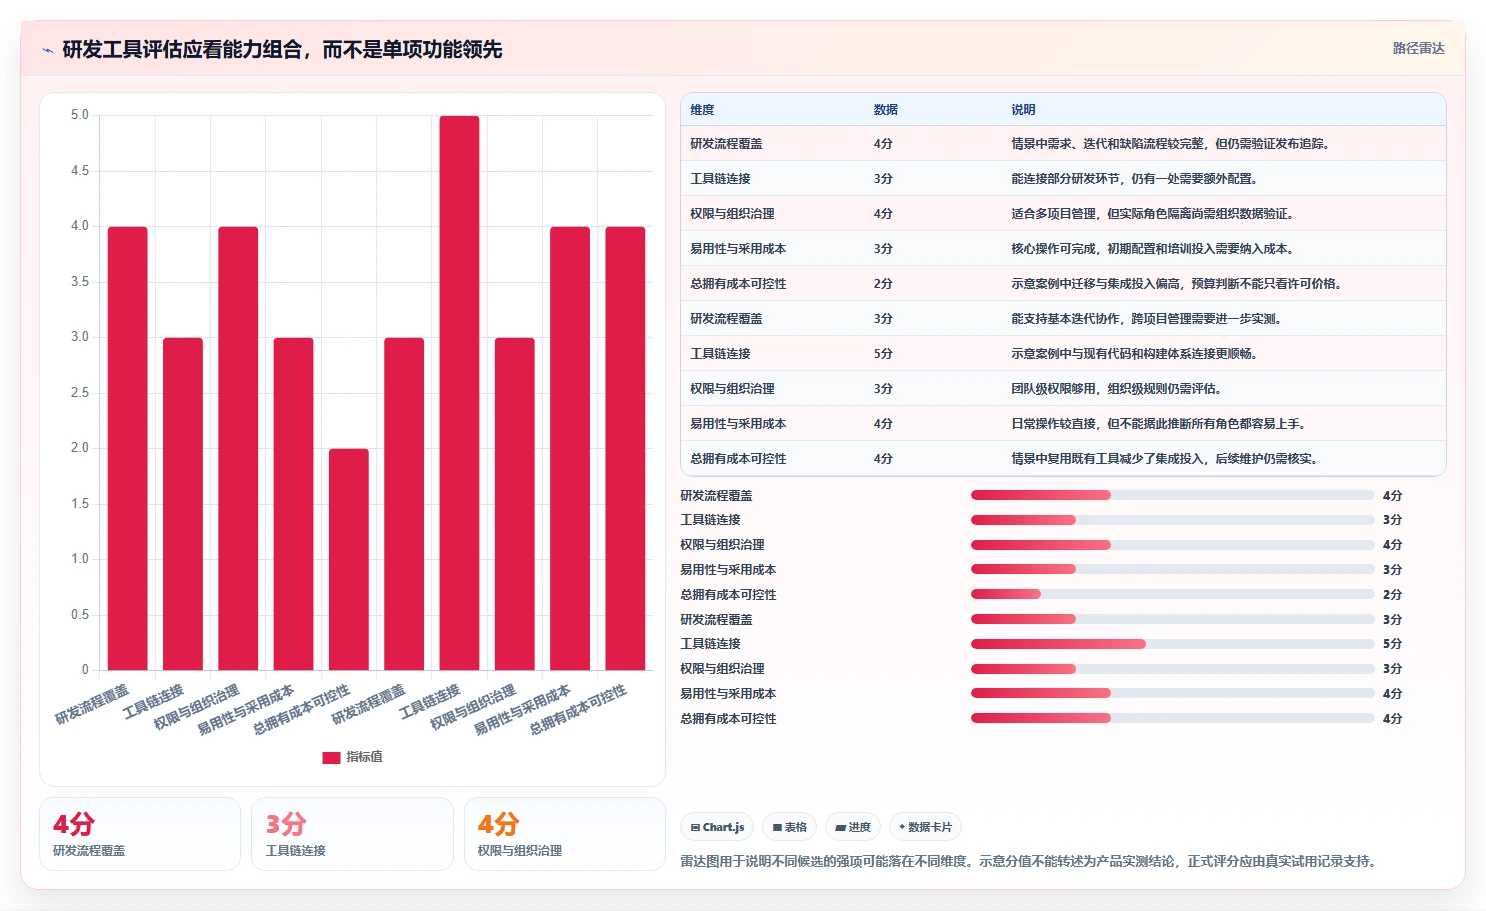1486x911 pixels.
Task: Click the 5分 value in the table
Action: coord(883,354)
